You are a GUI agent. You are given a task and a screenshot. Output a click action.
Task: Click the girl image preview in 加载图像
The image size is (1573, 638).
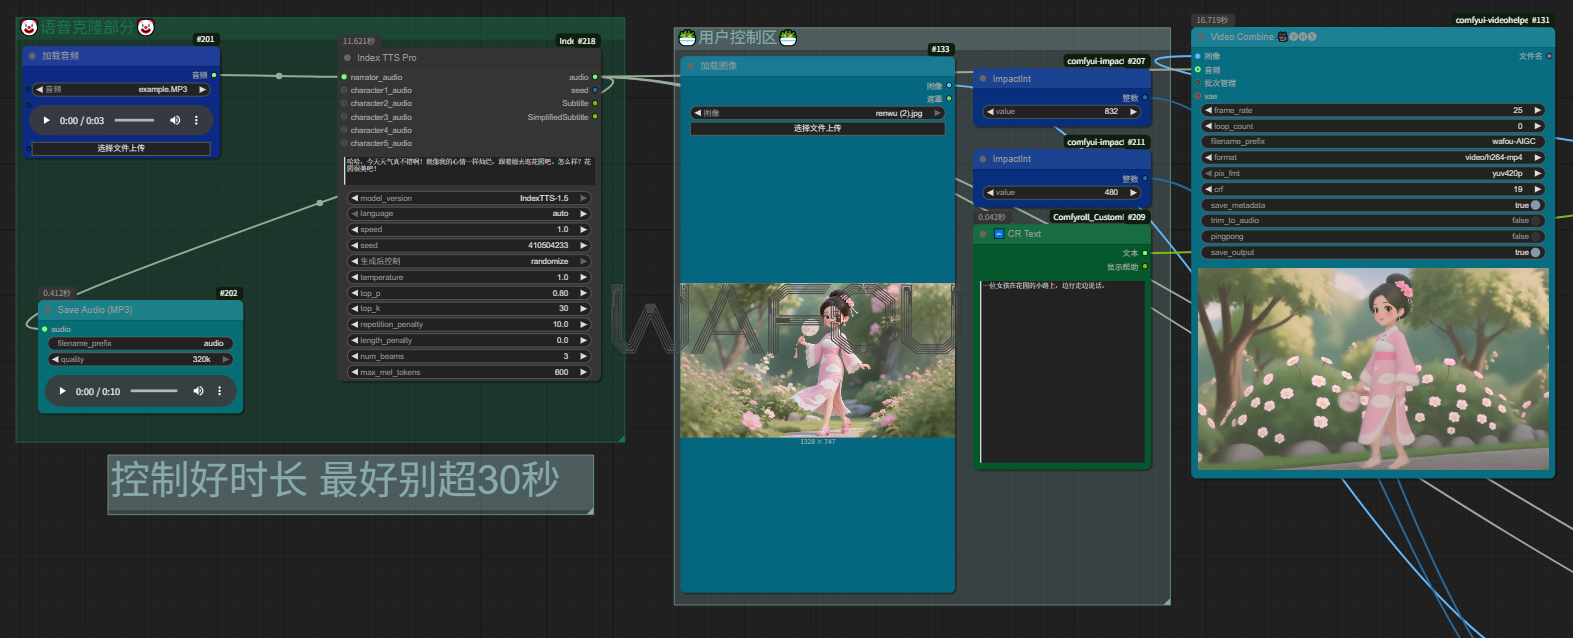tap(817, 360)
